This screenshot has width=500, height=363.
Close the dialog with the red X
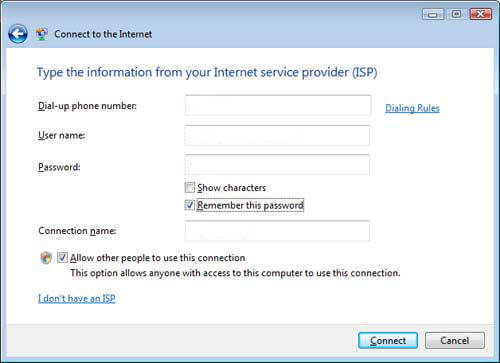[x=480, y=14]
